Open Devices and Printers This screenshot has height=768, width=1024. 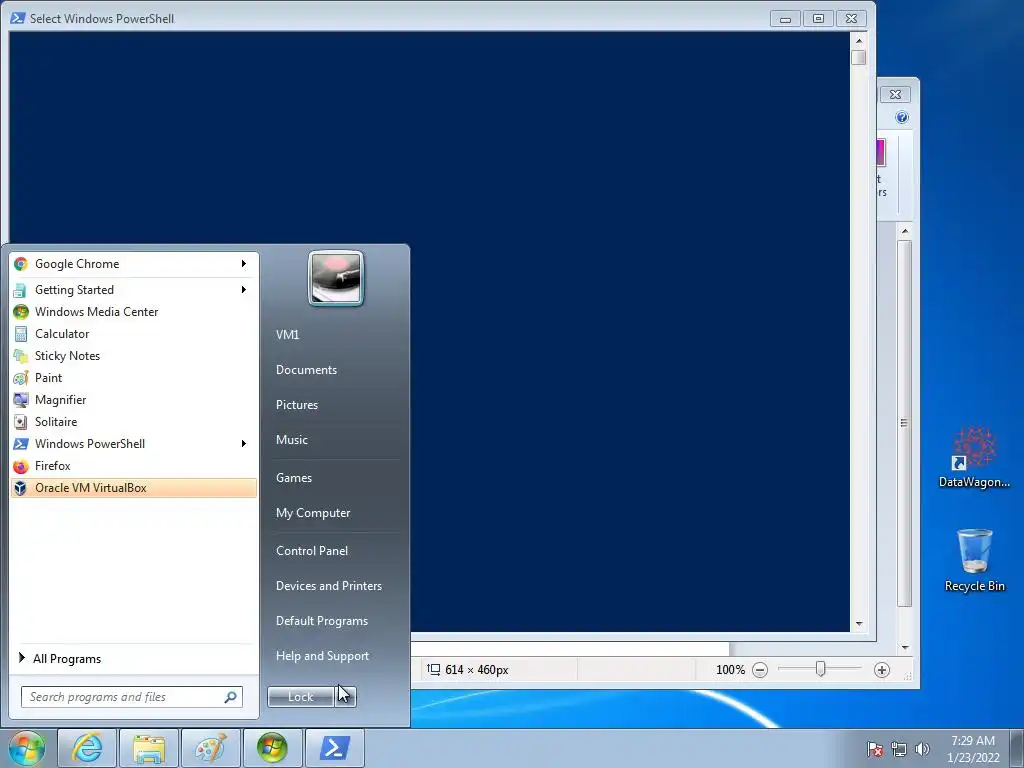click(x=328, y=586)
